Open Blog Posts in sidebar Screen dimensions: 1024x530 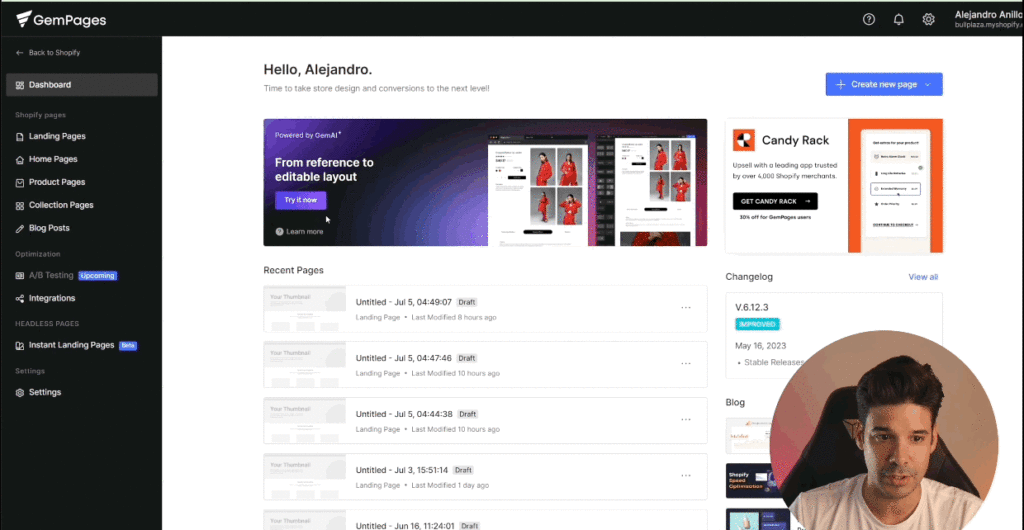[x=49, y=228]
